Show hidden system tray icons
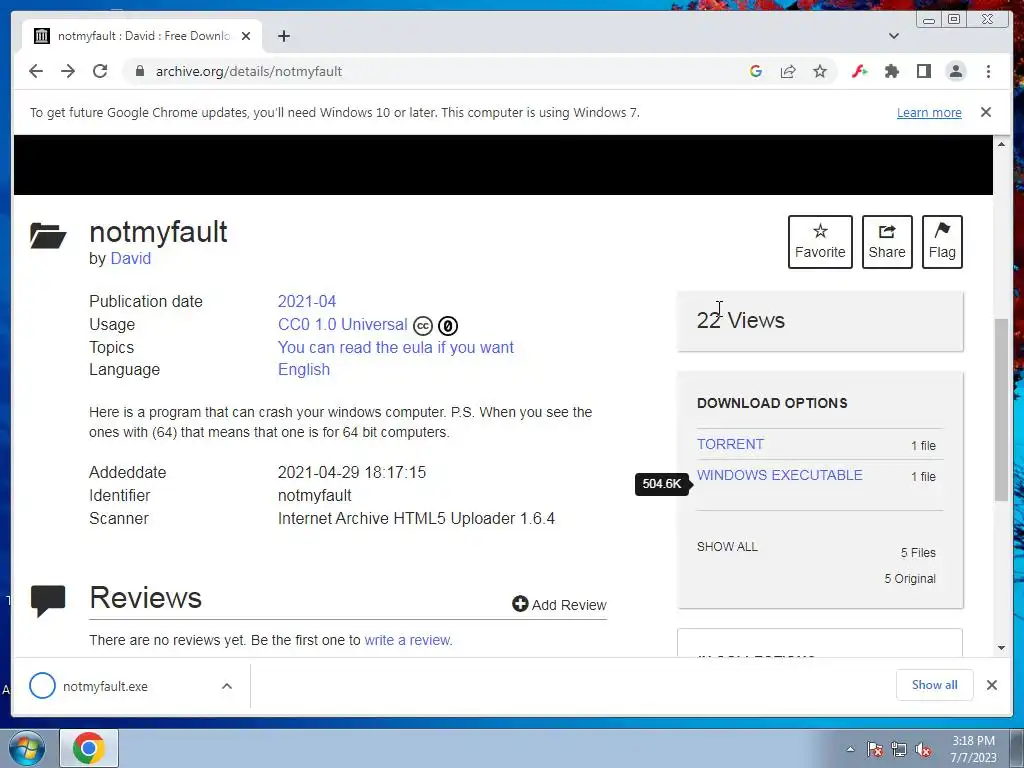 pyautogui.click(x=850, y=750)
